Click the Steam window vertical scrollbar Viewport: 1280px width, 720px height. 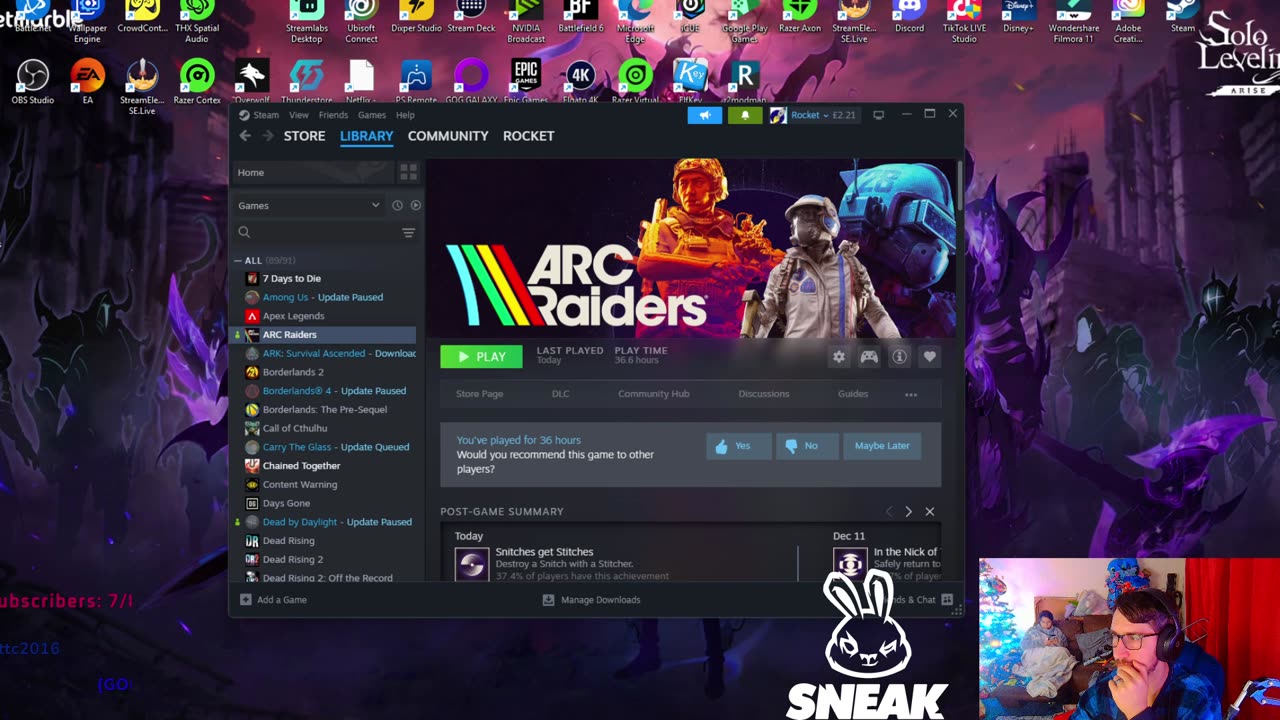[959, 186]
